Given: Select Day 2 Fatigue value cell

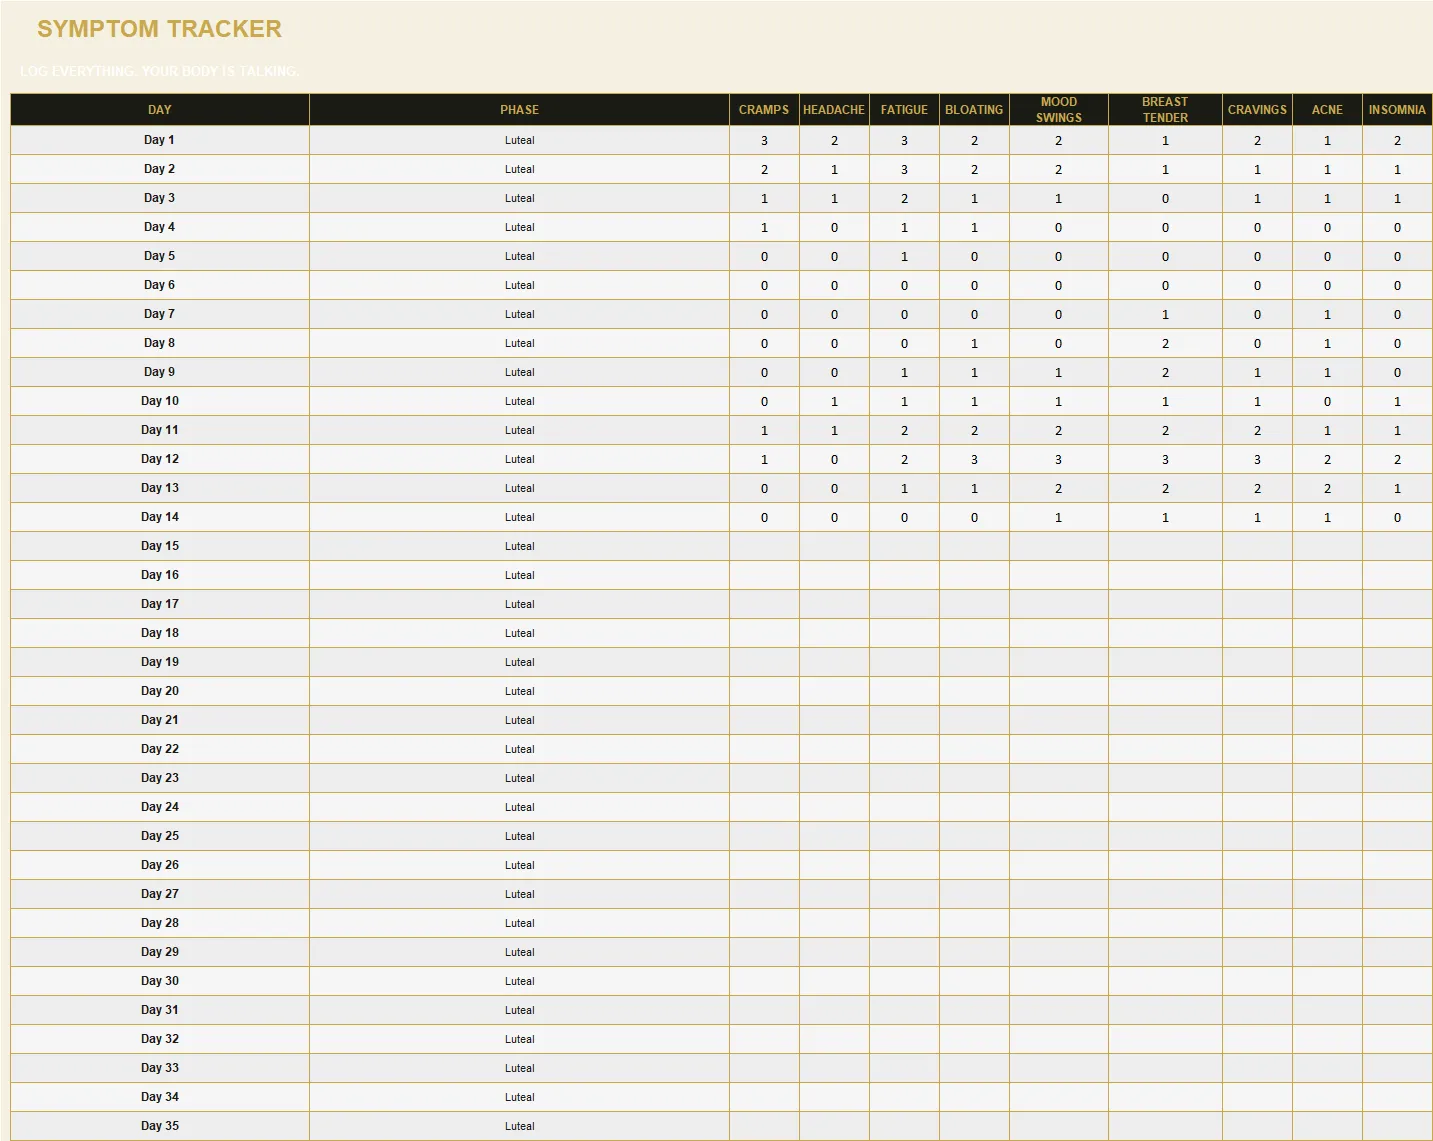Looking at the screenshot, I should (904, 169).
